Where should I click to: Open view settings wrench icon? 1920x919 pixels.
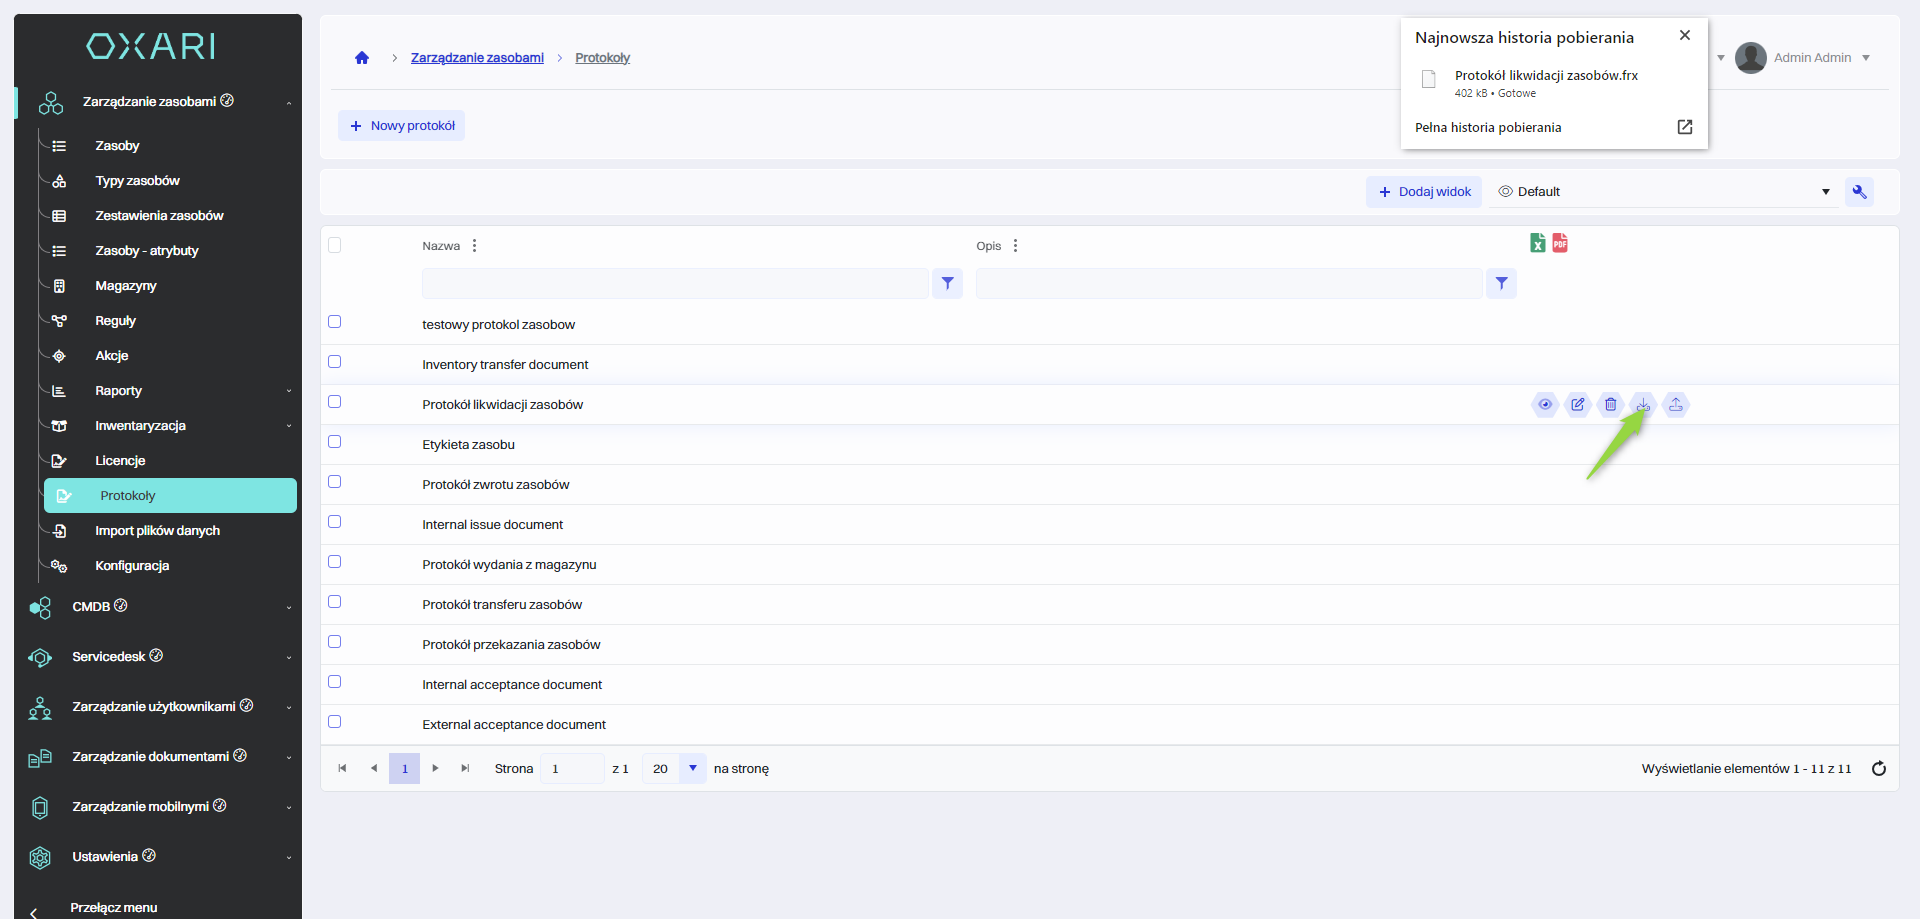1859,192
